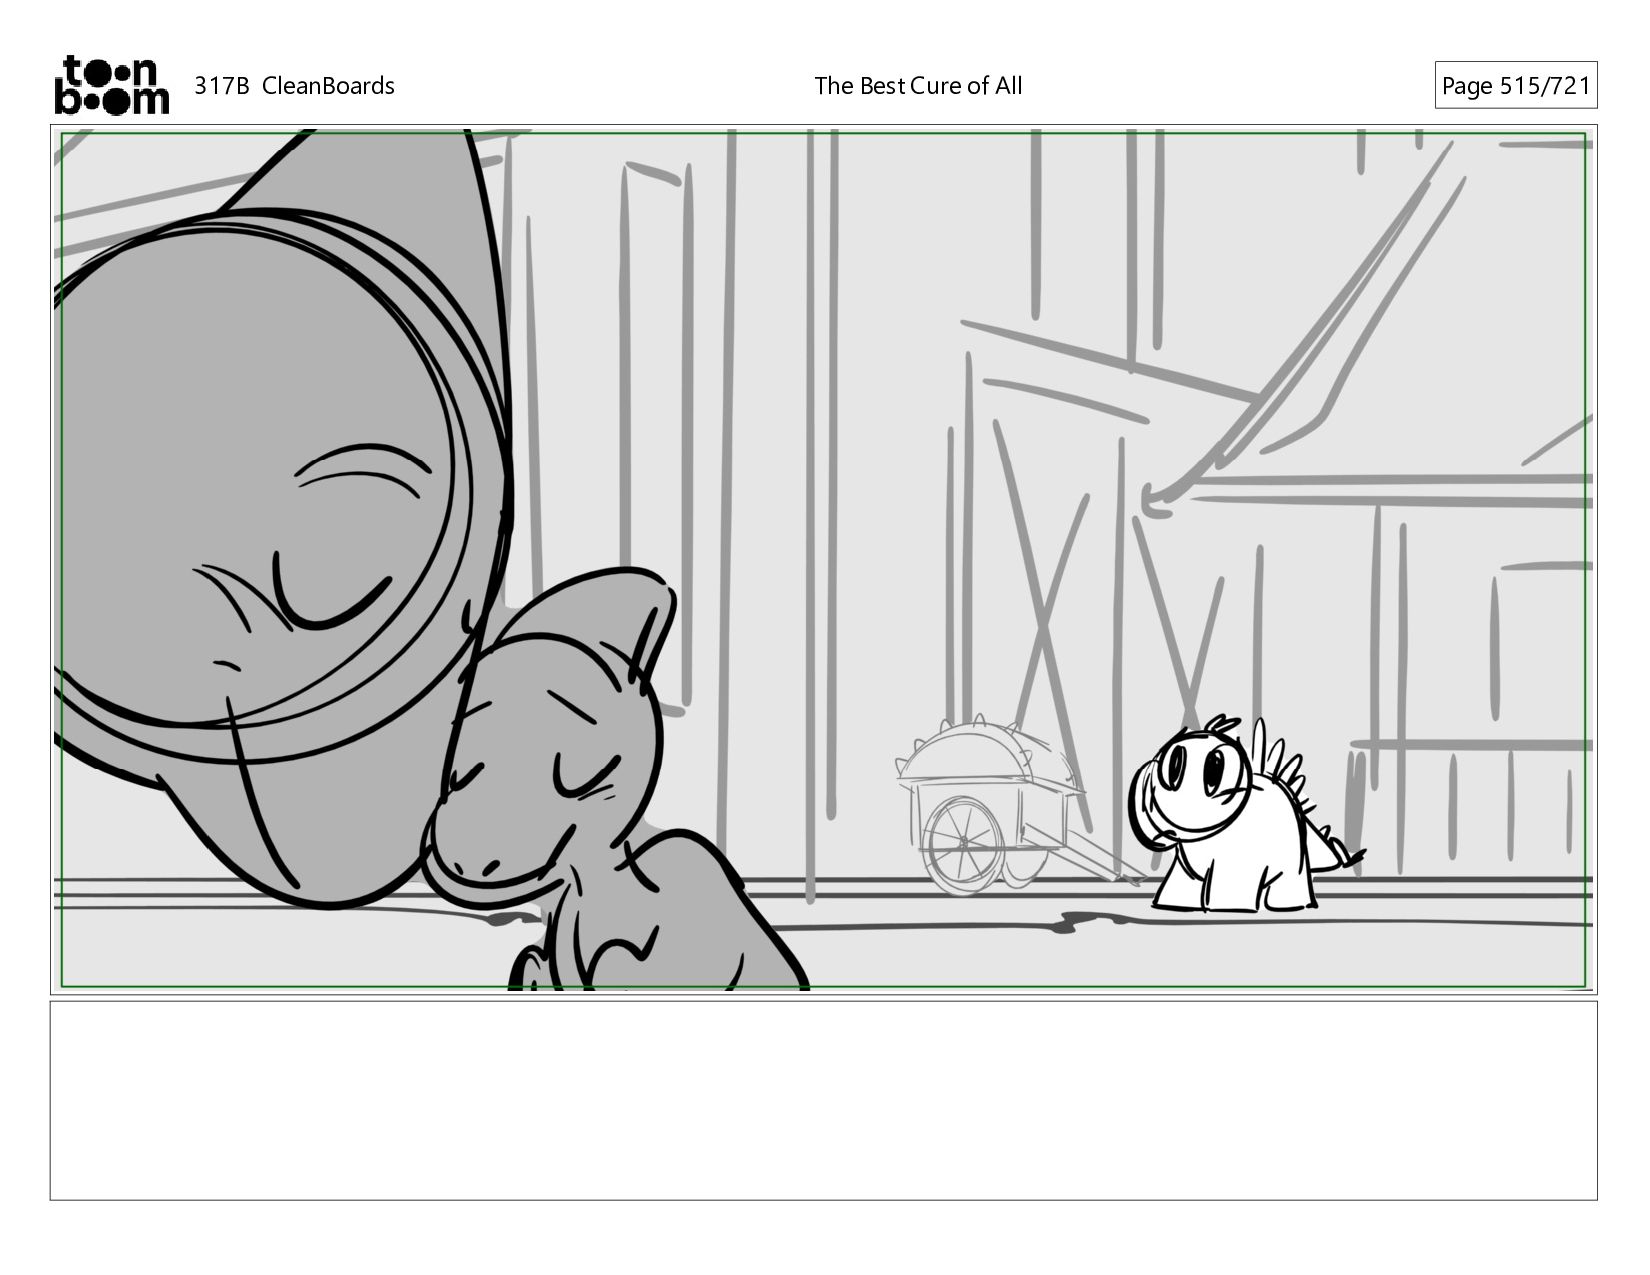This screenshot has width=1650, height=1275.
Task: Click the empty dialogue notes box
Action: click(x=824, y=1101)
